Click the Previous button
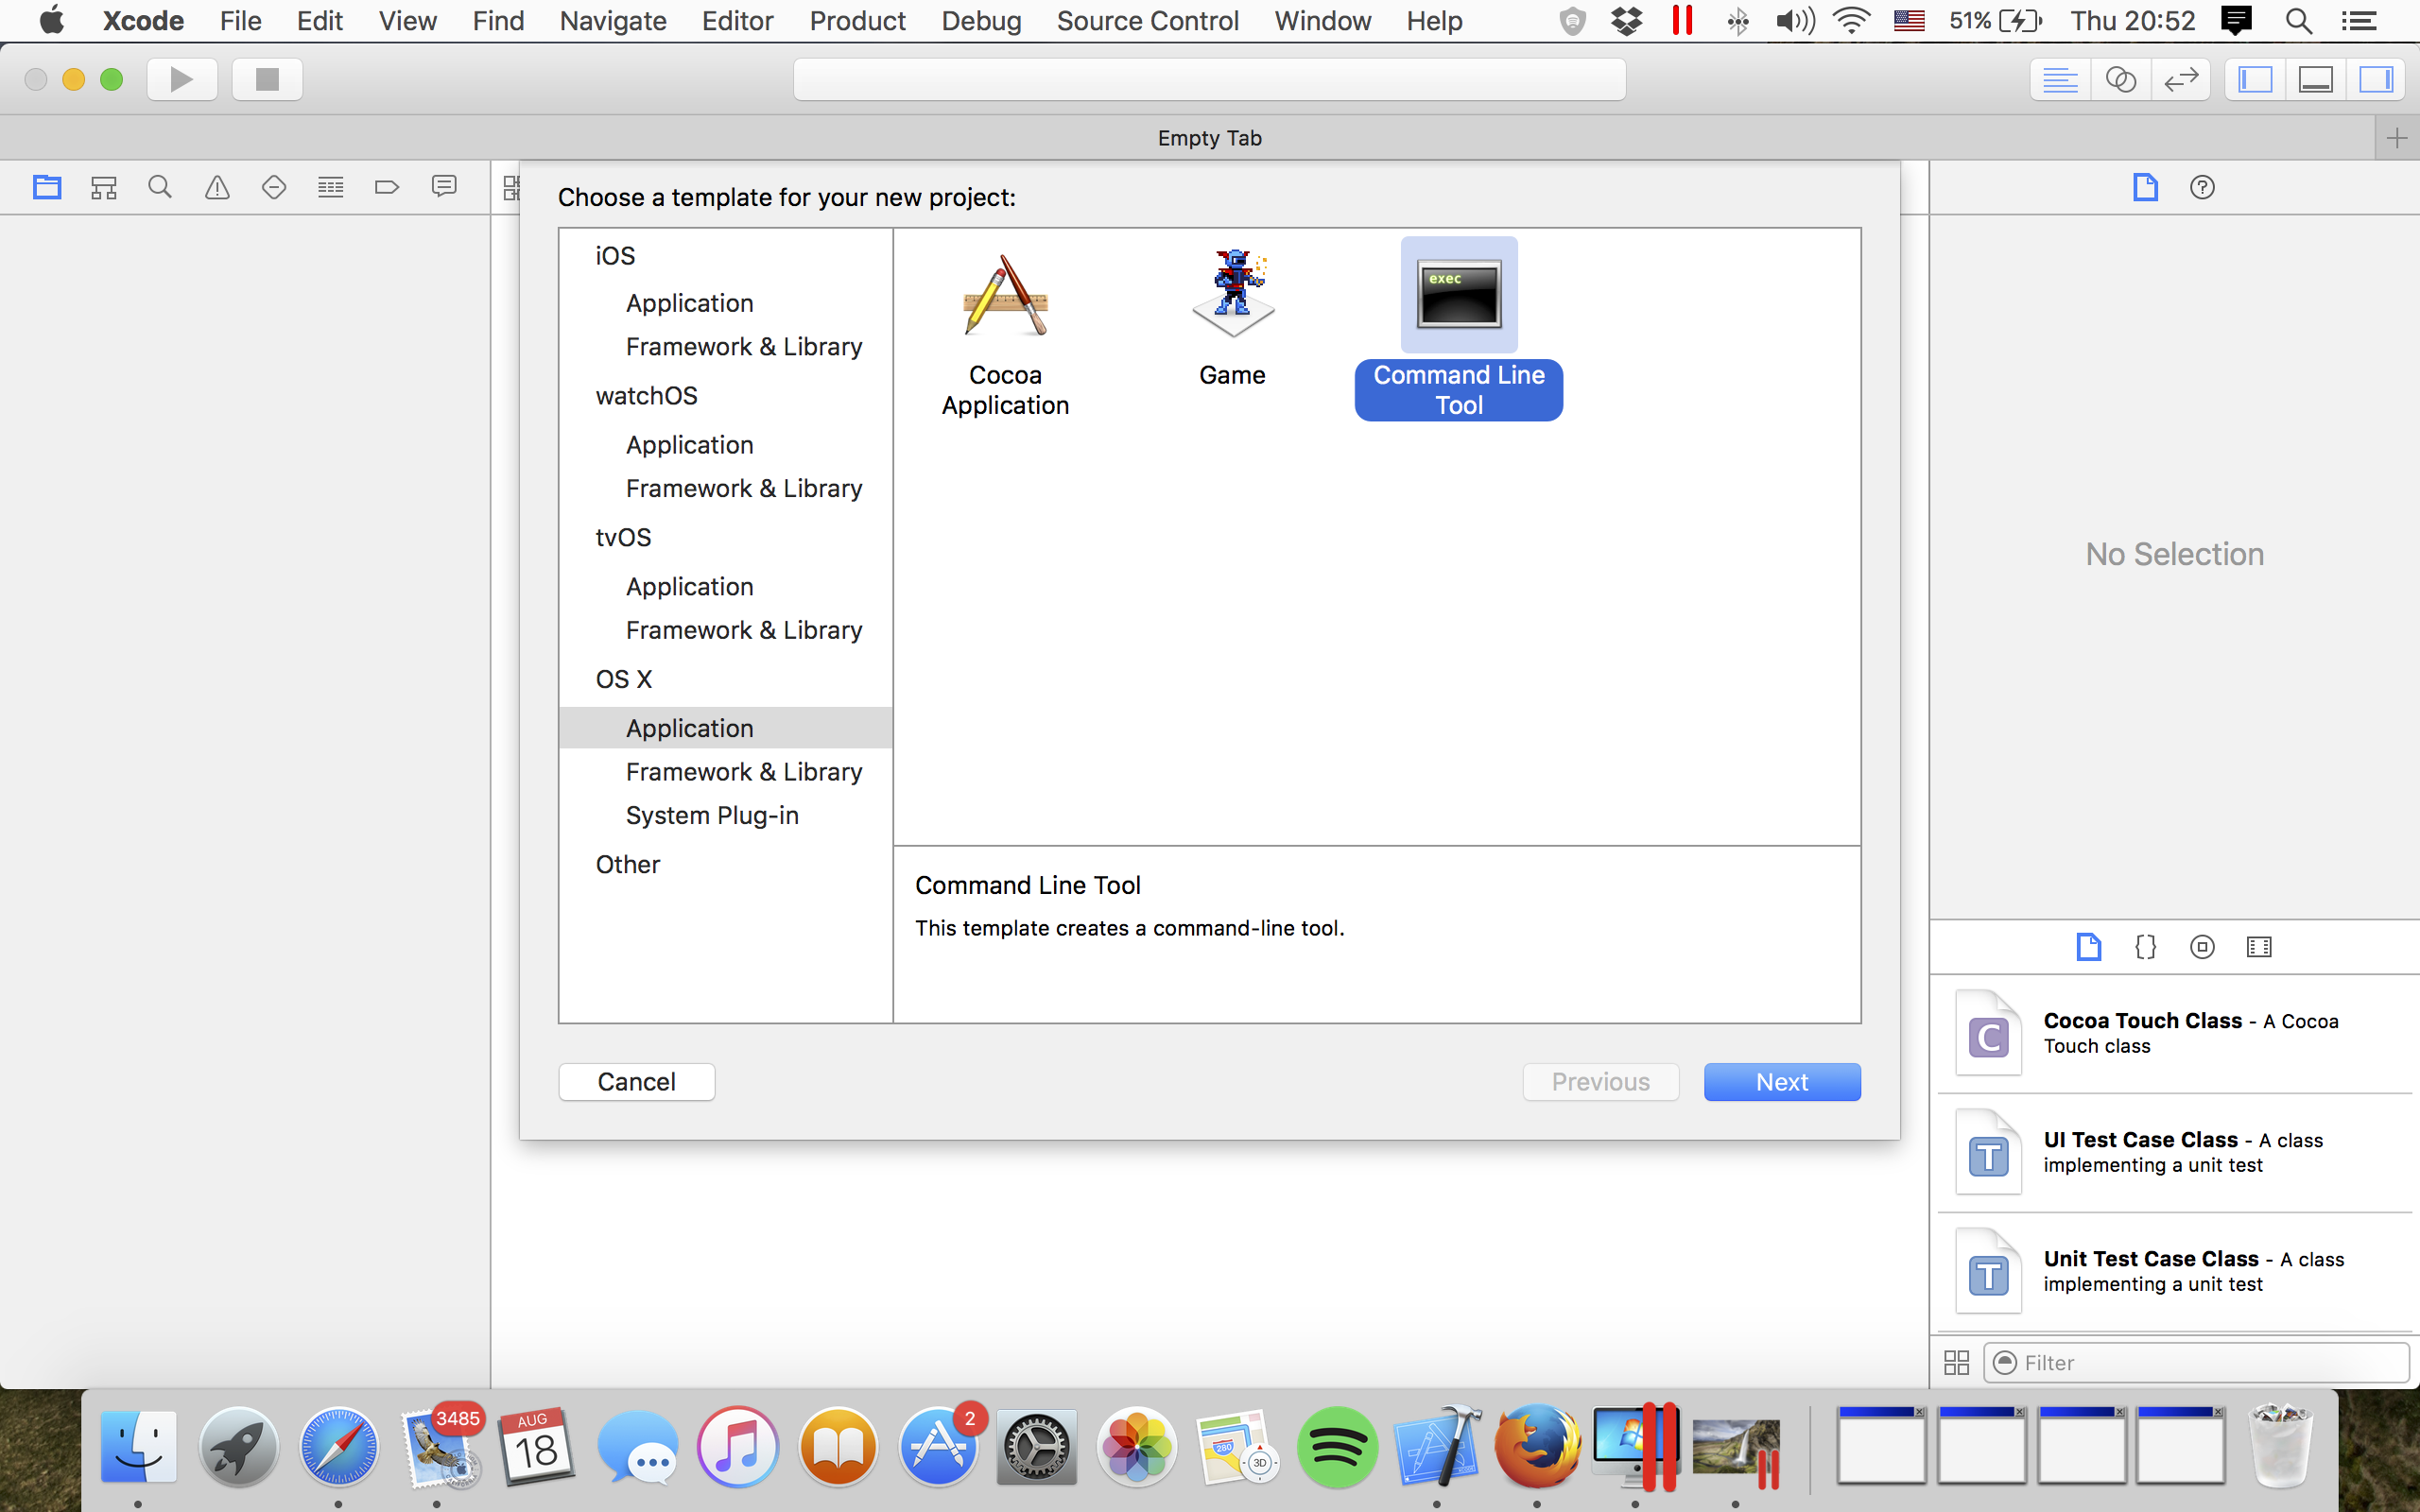 (x=1601, y=1082)
